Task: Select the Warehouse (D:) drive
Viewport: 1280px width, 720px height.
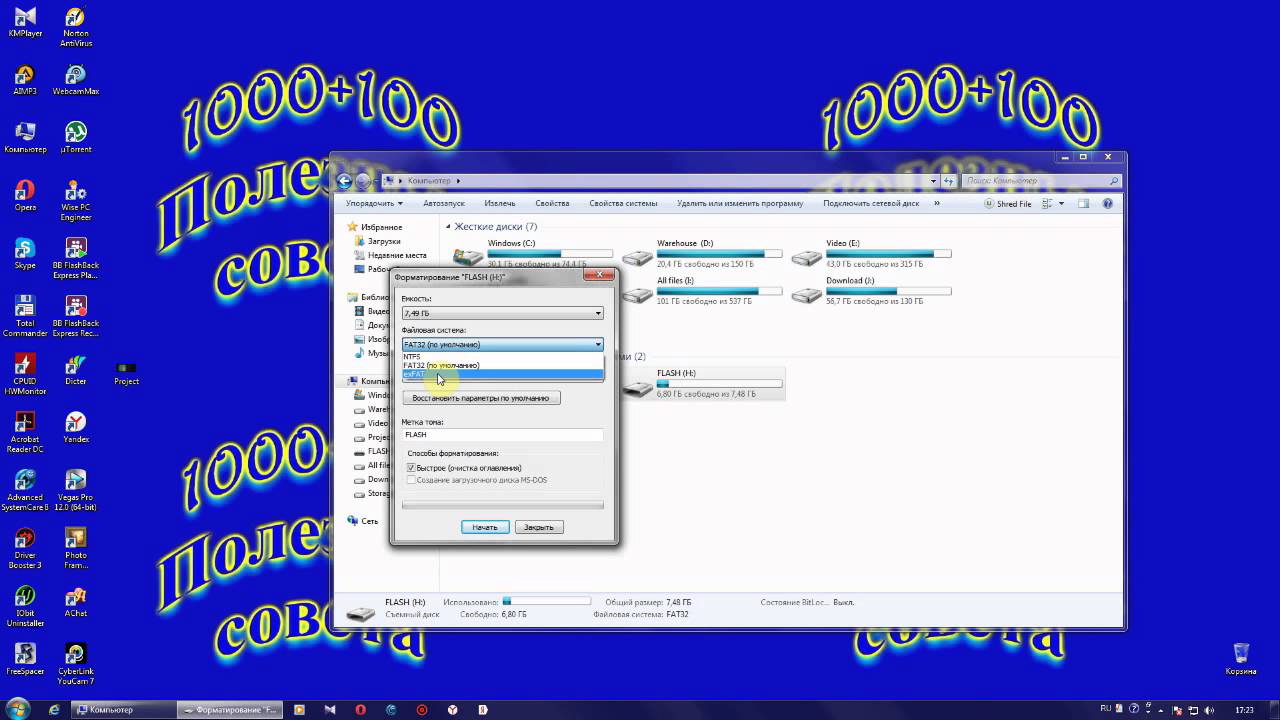Action: tap(702, 253)
